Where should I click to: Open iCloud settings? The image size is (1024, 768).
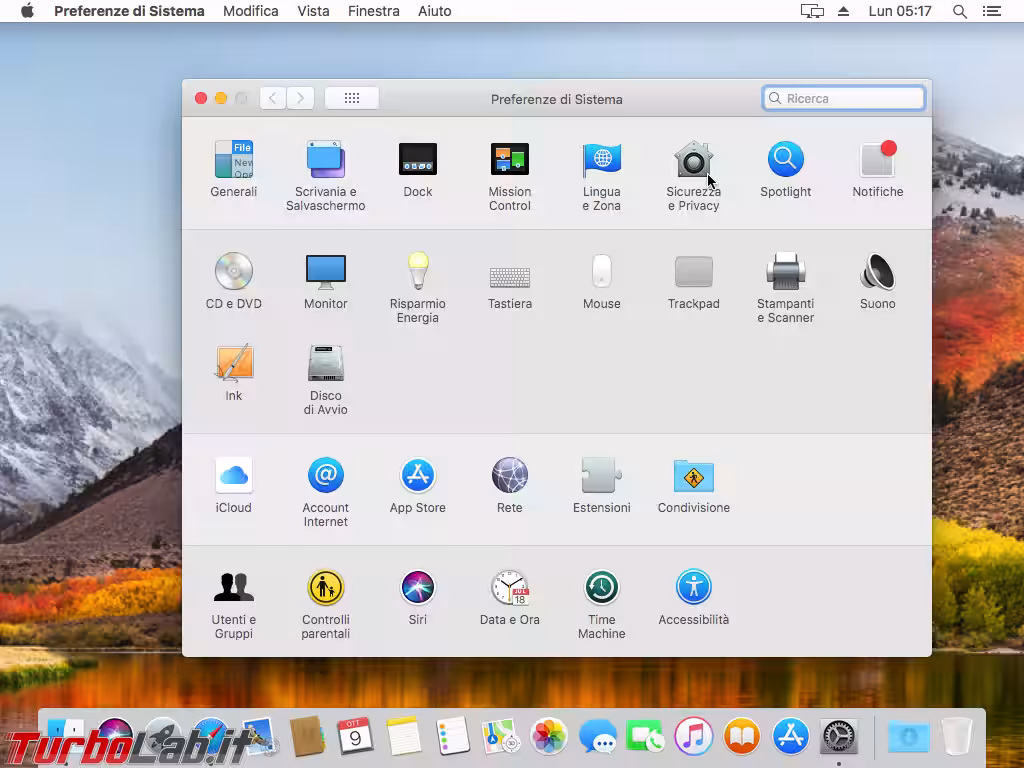[x=233, y=476]
